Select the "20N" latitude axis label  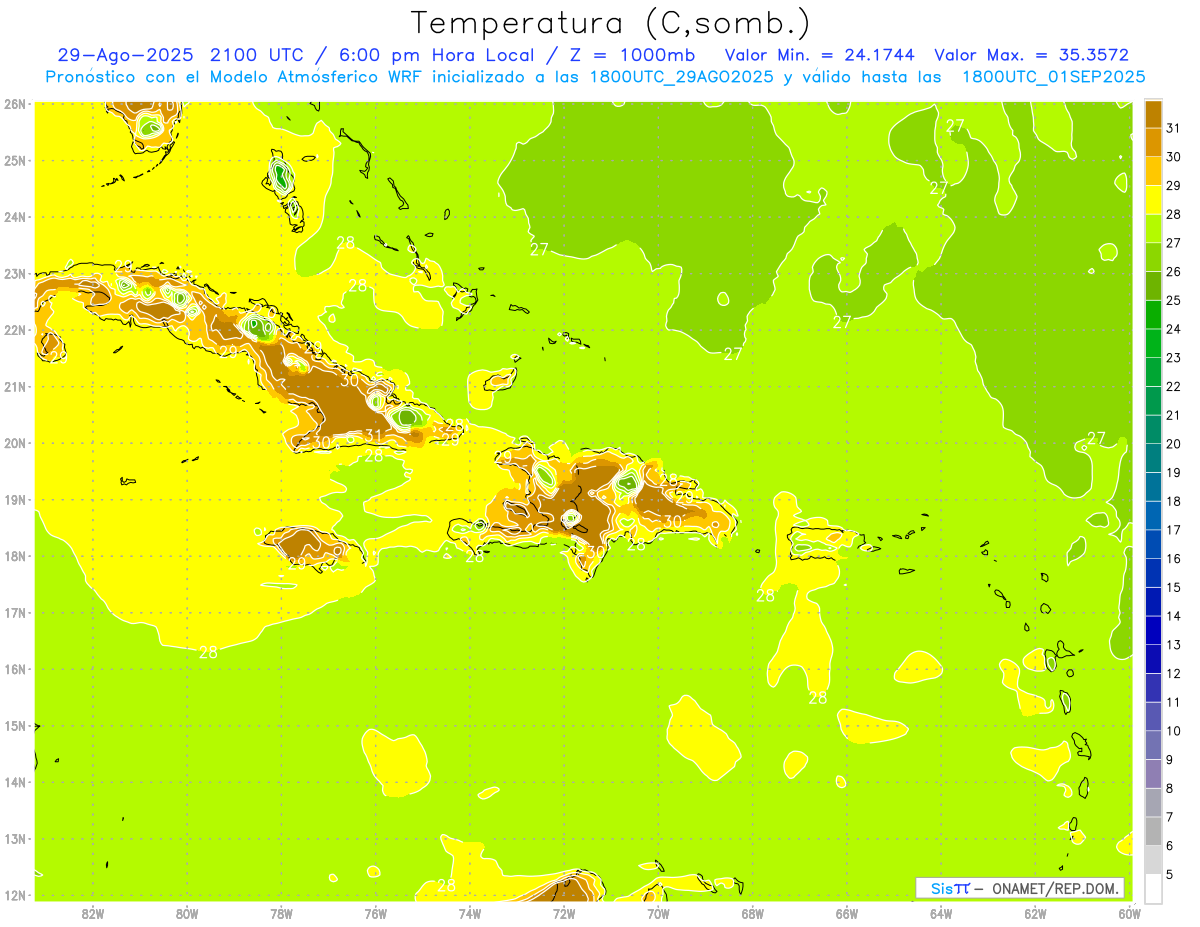point(15,443)
